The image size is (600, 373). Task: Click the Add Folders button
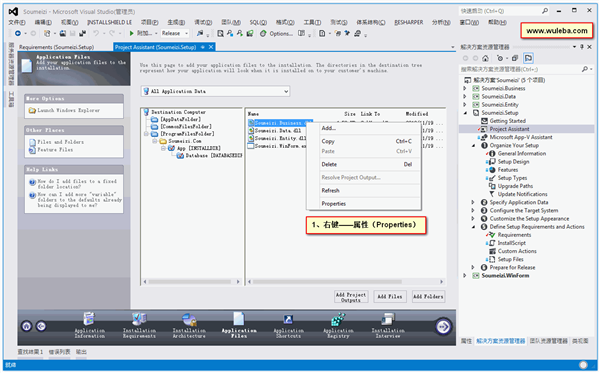coord(428,296)
